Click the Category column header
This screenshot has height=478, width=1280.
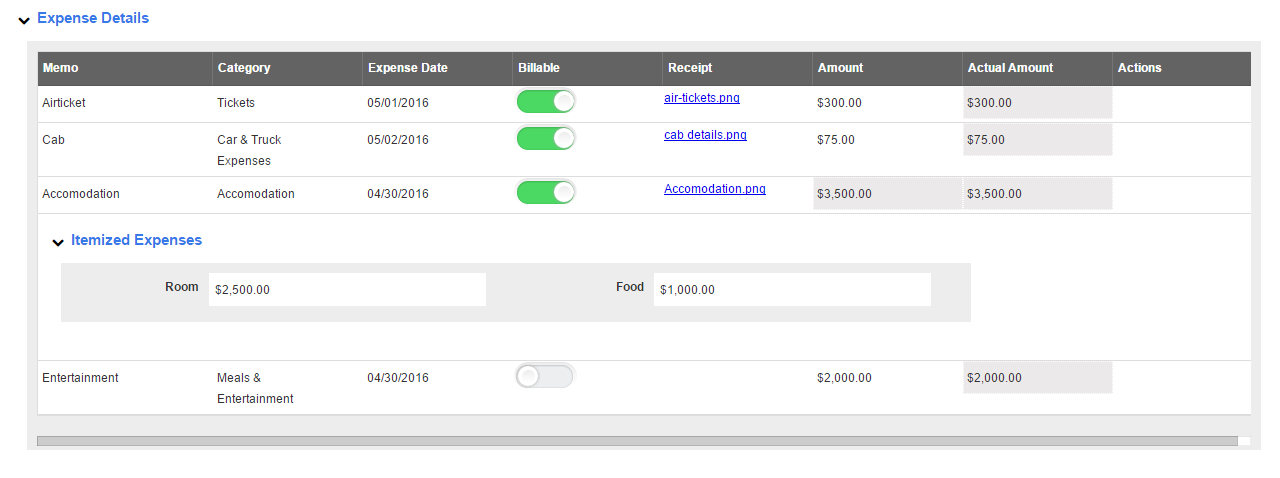pos(244,68)
